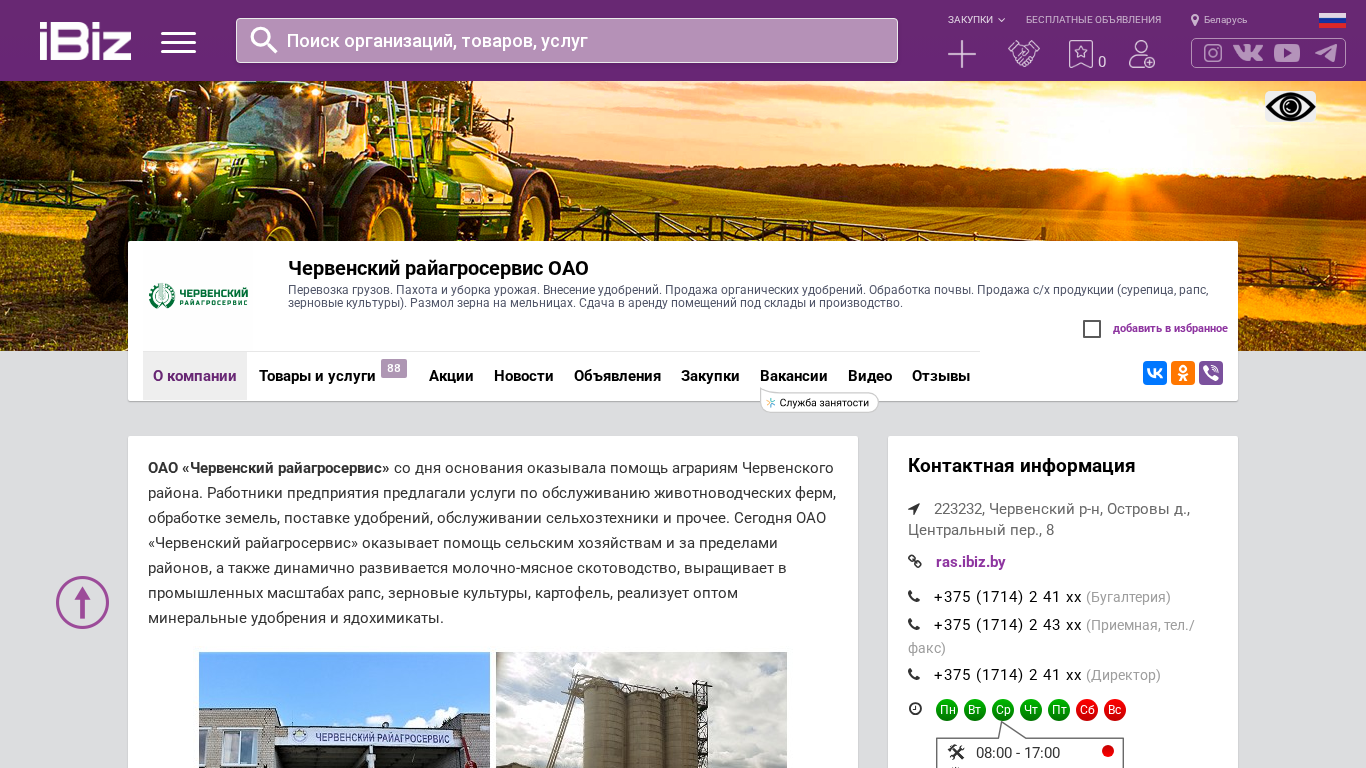Open the Объявления tab

[617, 376]
